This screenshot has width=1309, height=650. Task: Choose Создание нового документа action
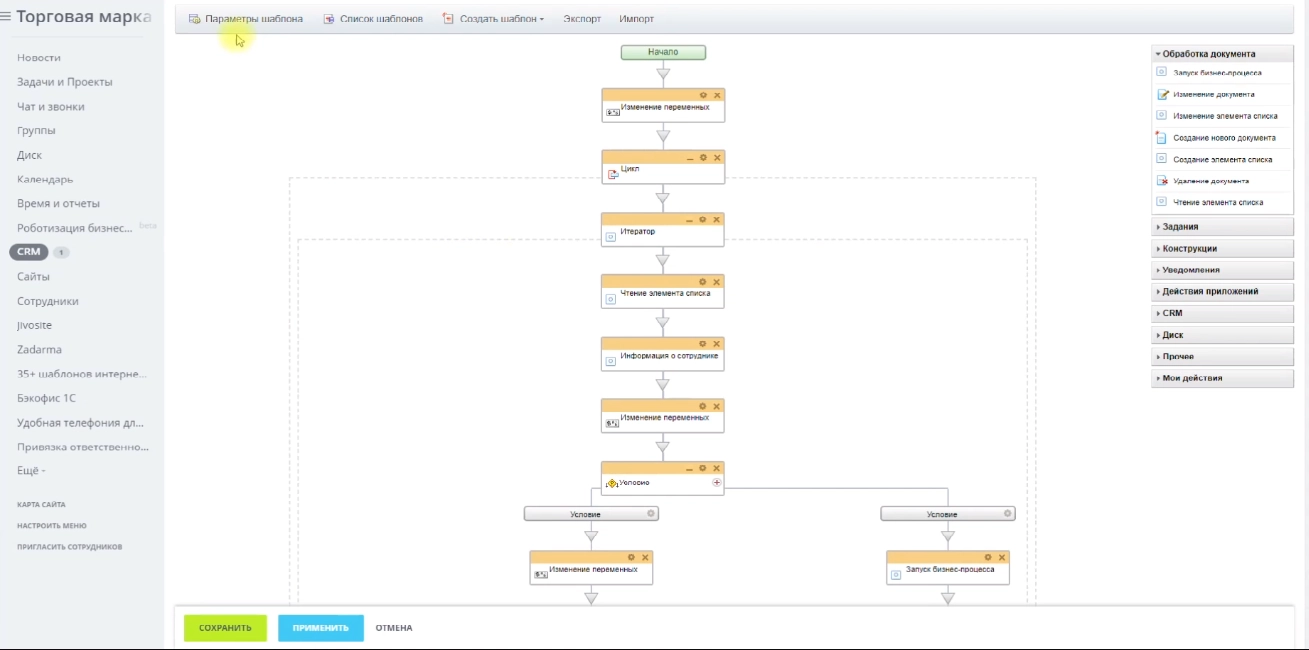tap(1224, 138)
